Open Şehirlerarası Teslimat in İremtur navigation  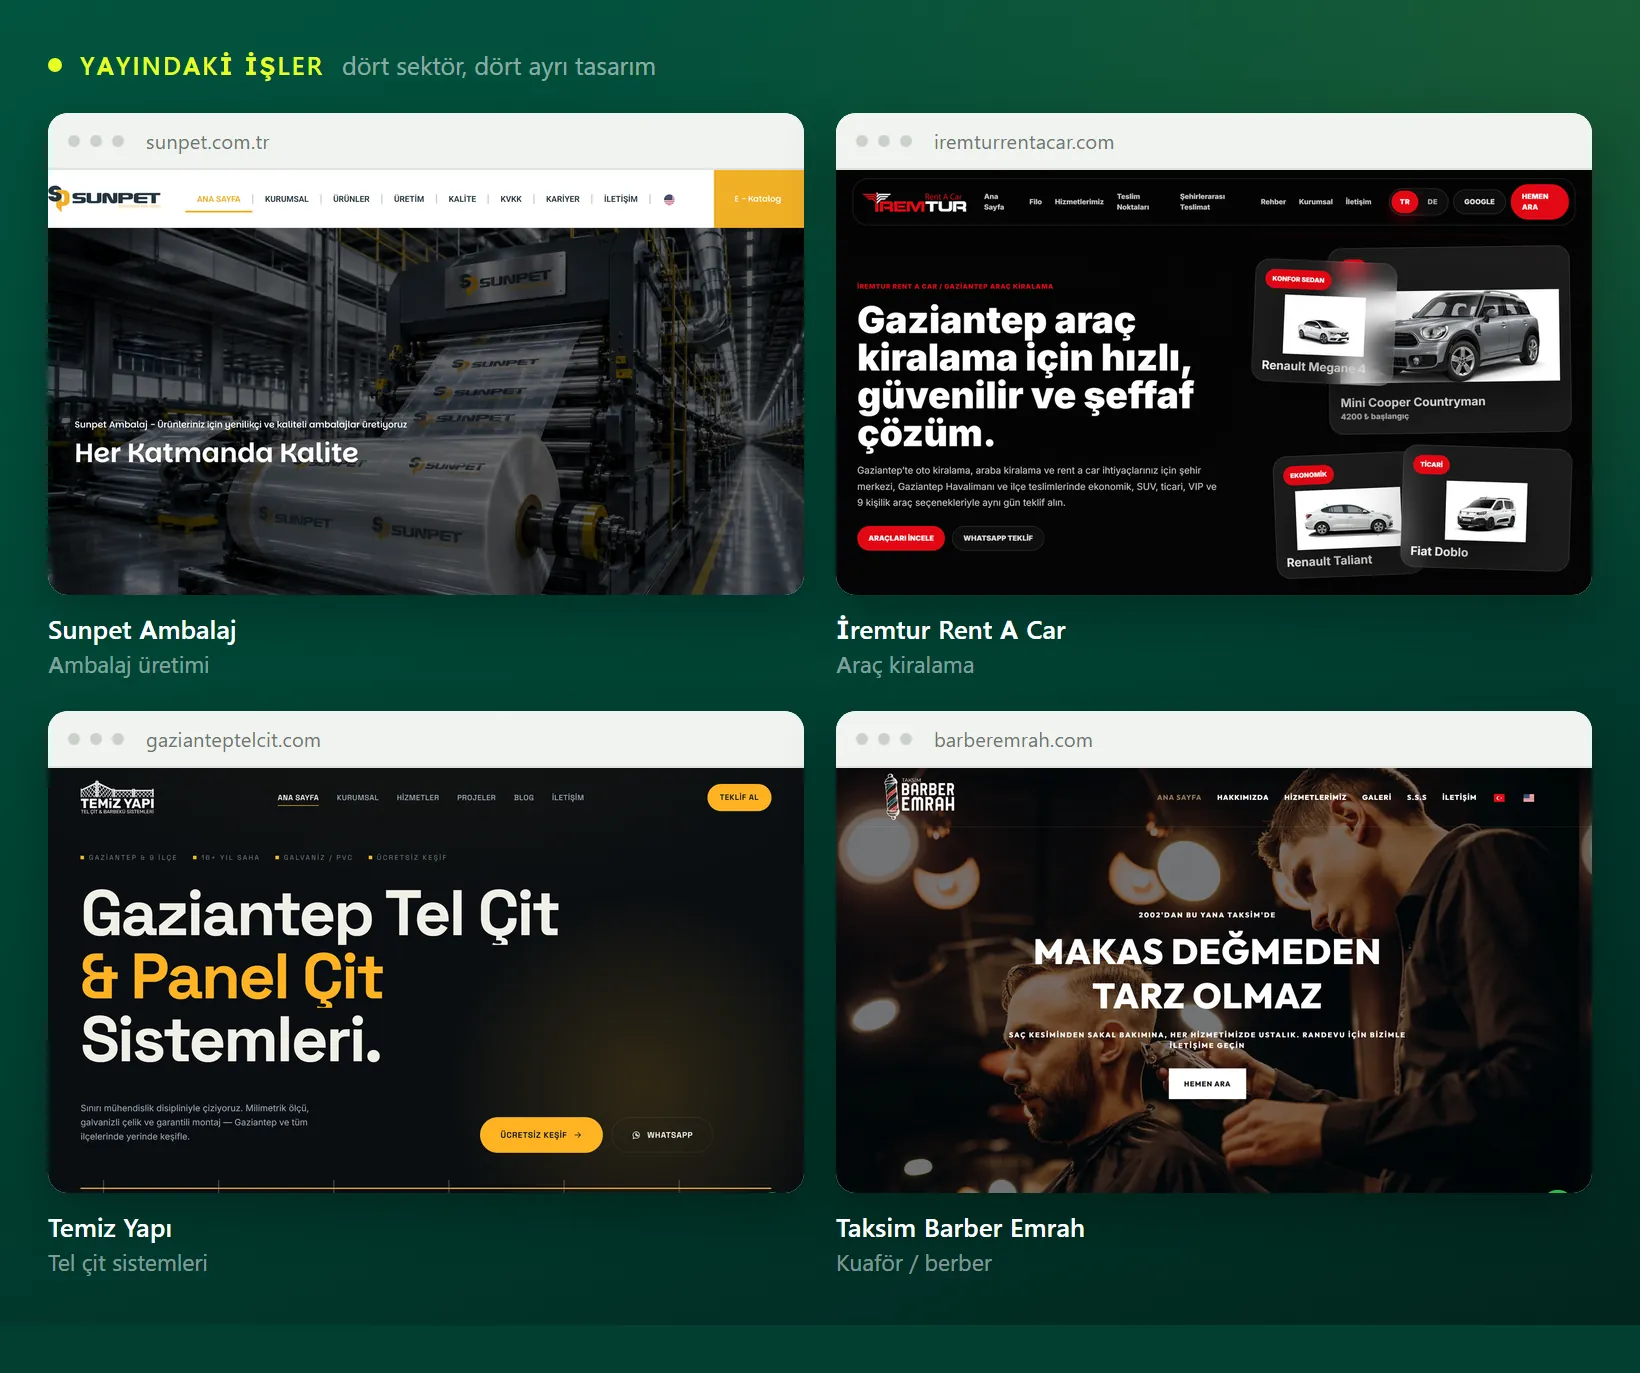tap(1202, 202)
